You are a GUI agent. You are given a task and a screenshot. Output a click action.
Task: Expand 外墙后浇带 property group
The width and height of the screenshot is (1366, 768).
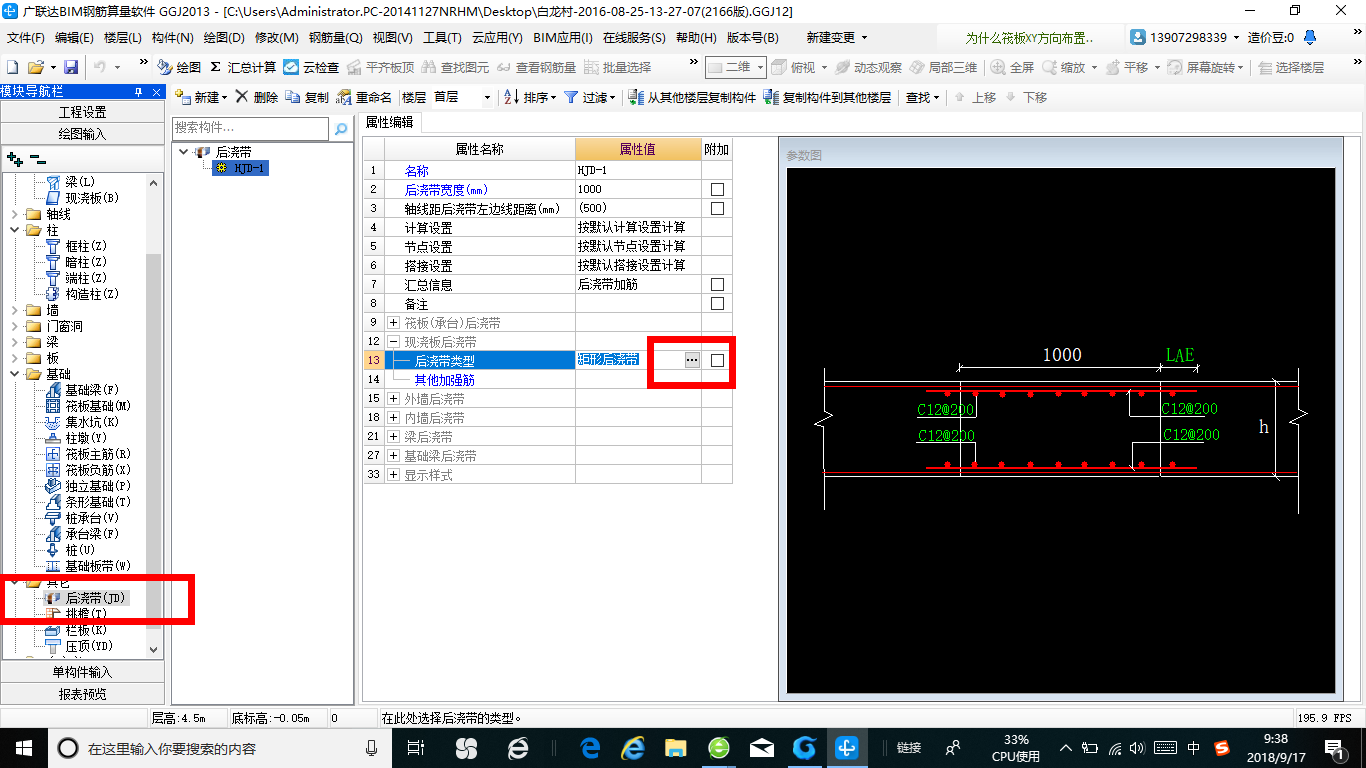(x=393, y=399)
